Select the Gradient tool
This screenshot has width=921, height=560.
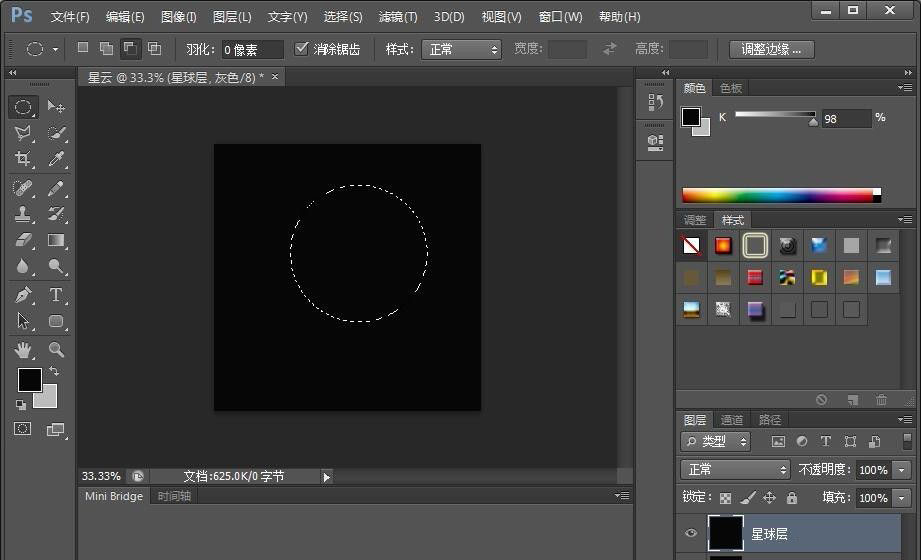[56, 240]
